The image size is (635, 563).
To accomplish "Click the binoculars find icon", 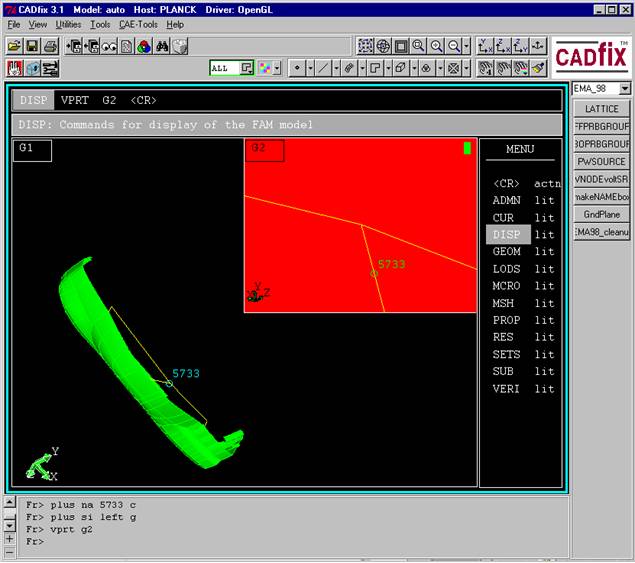I will (x=162, y=46).
